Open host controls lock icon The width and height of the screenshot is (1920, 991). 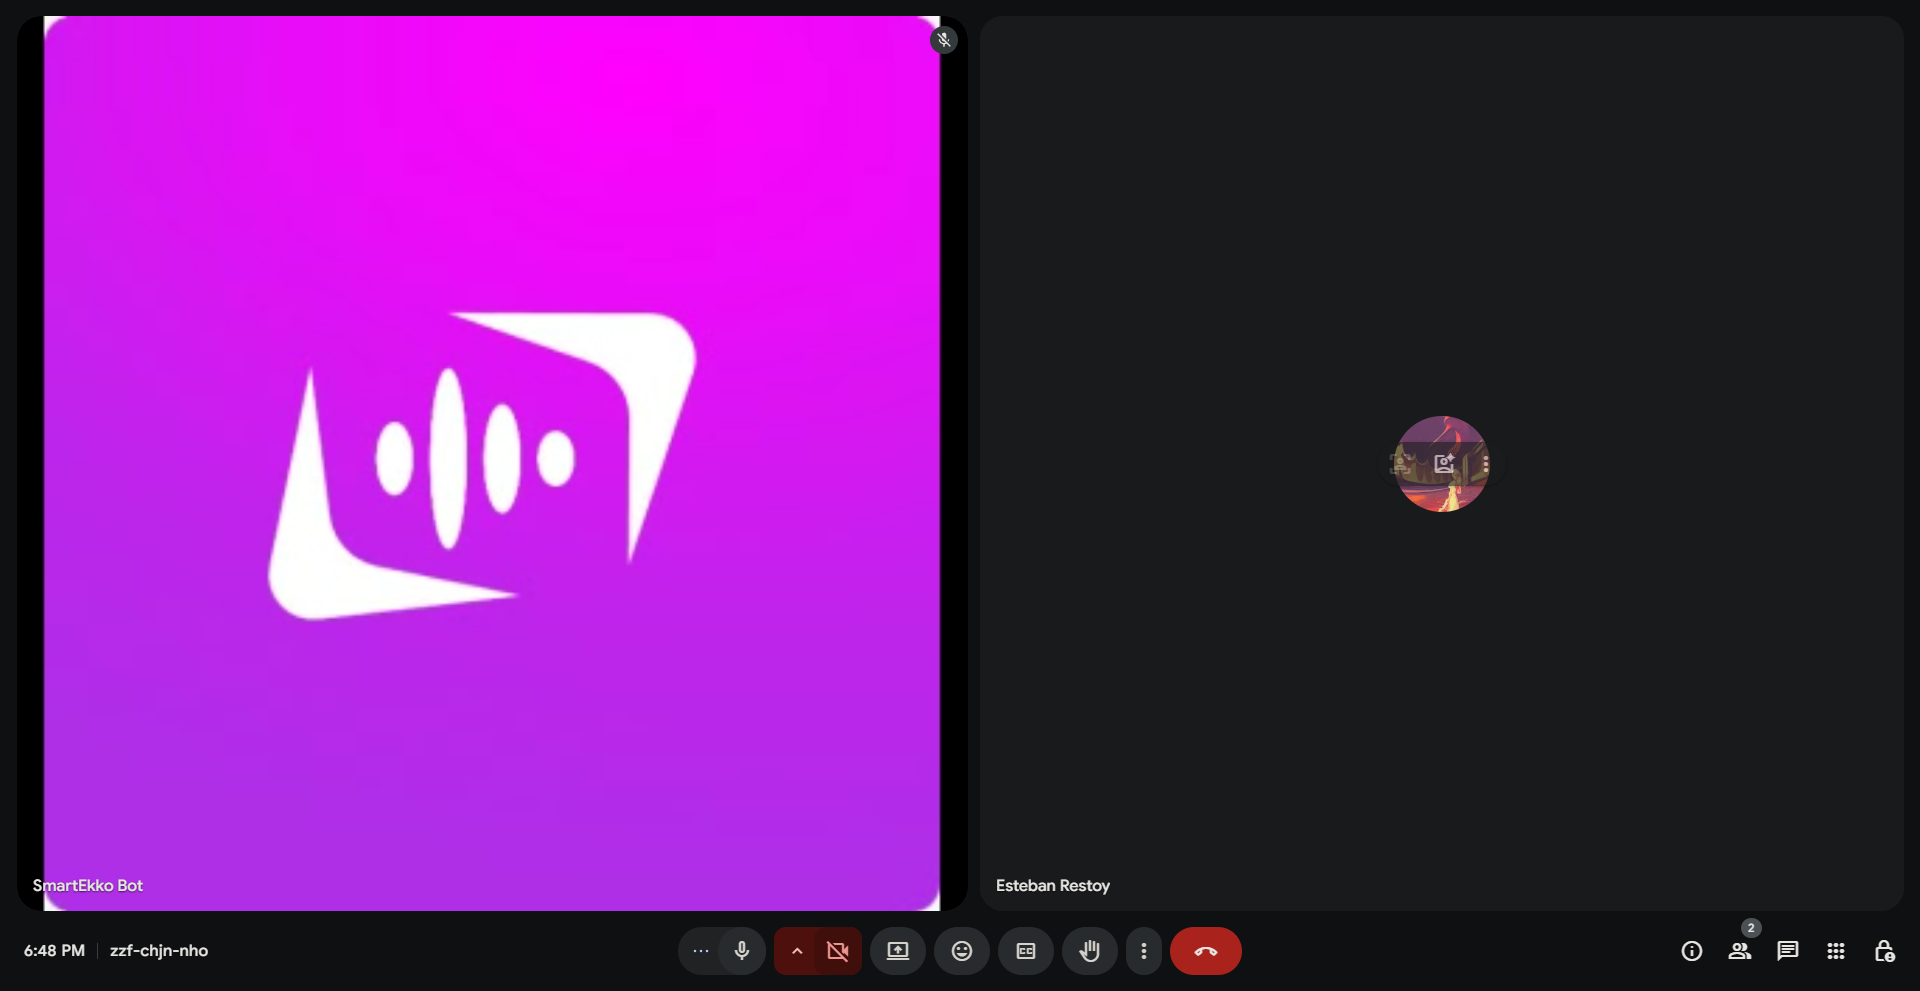click(1884, 951)
